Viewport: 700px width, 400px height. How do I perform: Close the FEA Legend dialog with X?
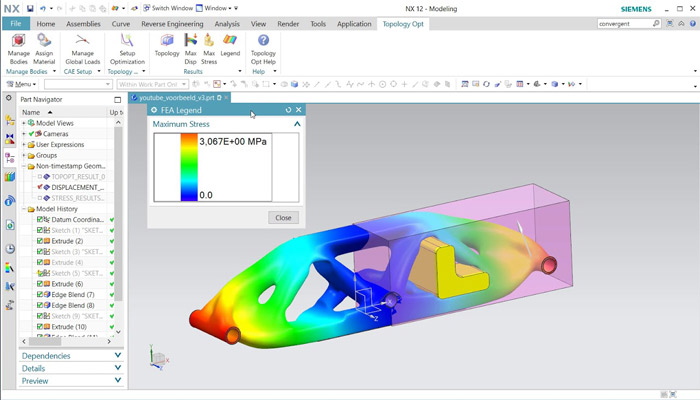(299, 110)
